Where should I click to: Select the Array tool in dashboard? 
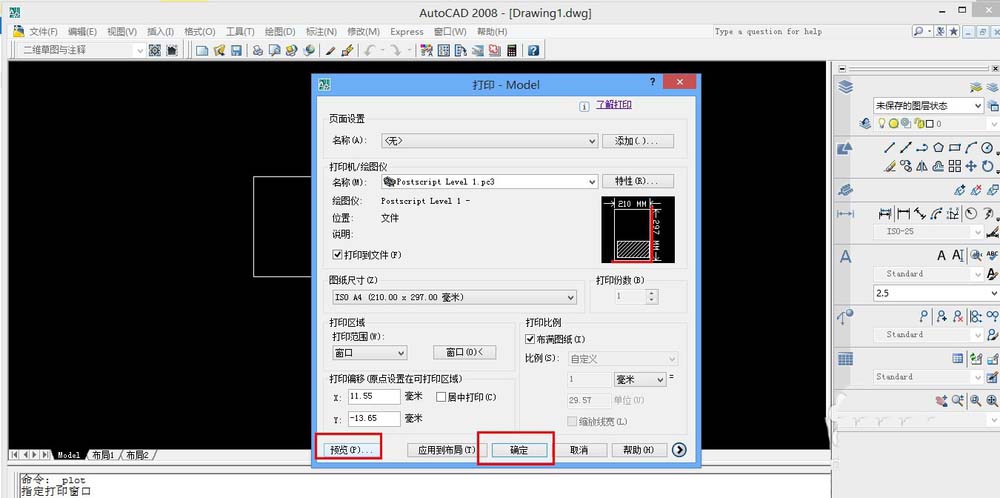click(x=955, y=166)
